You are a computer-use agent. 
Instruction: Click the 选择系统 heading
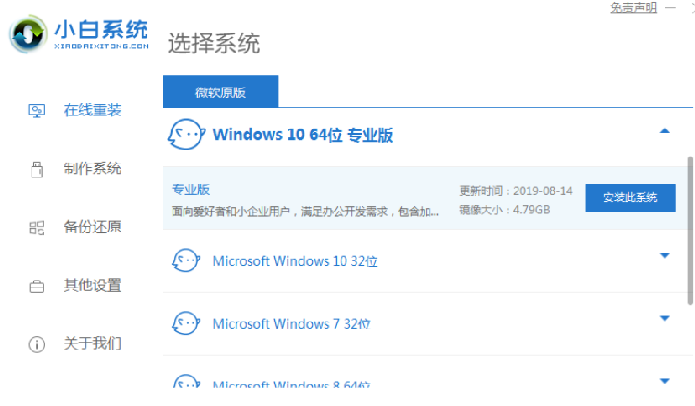pyautogui.click(x=214, y=43)
